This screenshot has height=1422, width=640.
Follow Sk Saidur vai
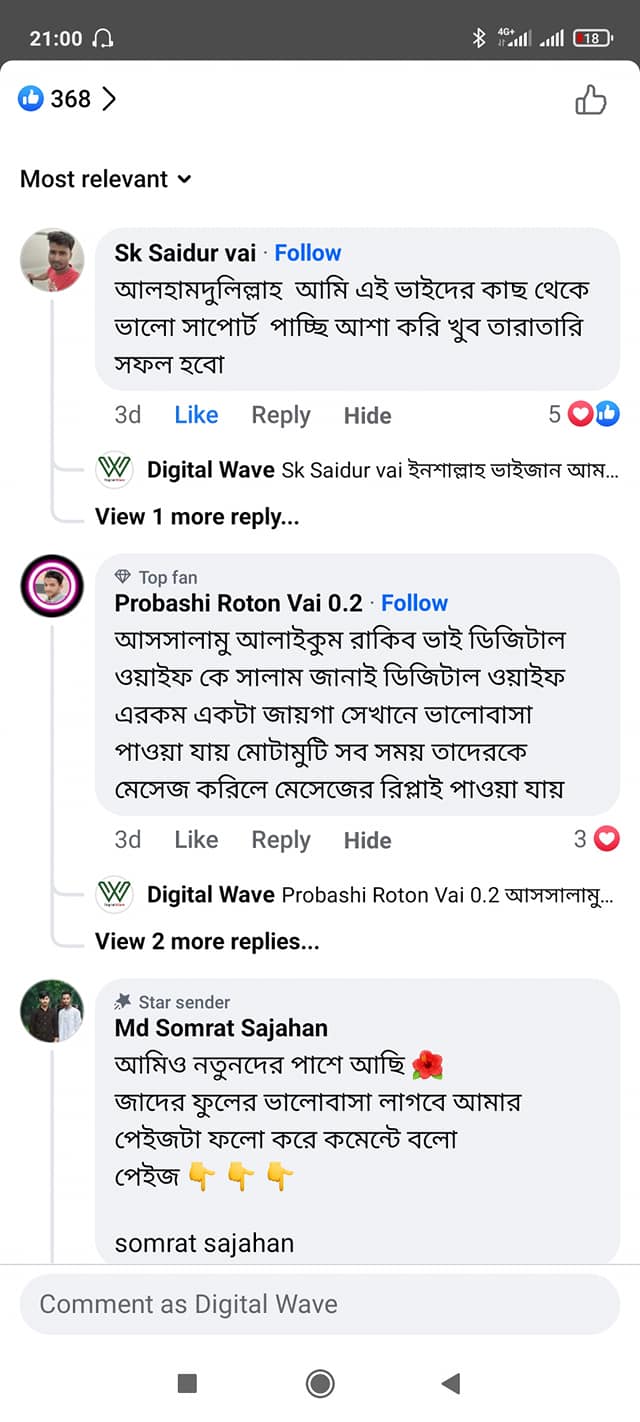(x=308, y=253)
